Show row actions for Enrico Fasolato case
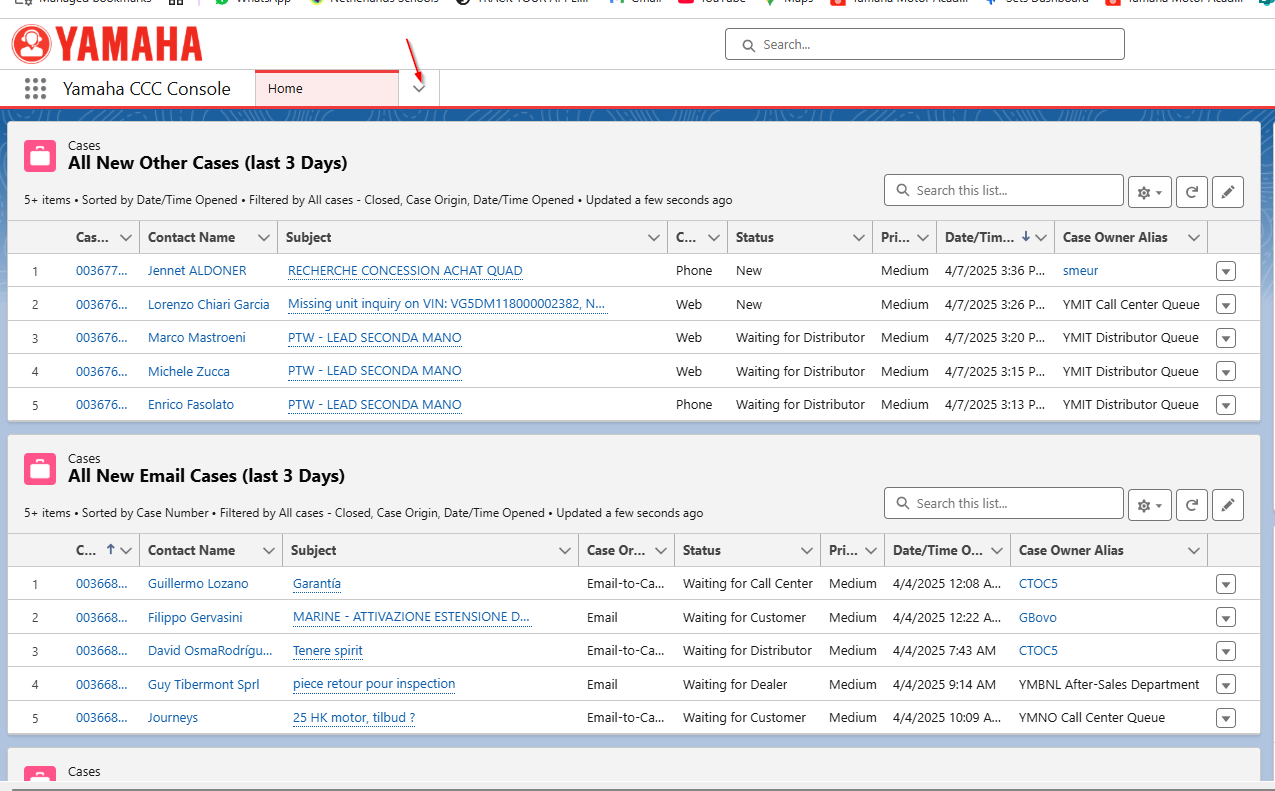Screen dimensions: 1275x791 (1226, 405)
